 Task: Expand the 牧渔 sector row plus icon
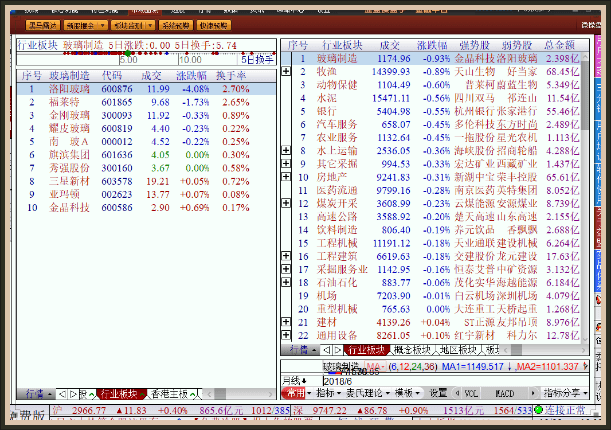[286, 71]
